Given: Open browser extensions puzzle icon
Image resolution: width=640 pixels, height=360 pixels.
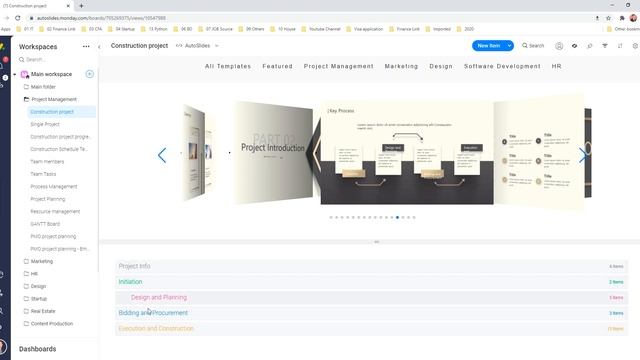Looking at the screenshot, I should pos(622,18).
